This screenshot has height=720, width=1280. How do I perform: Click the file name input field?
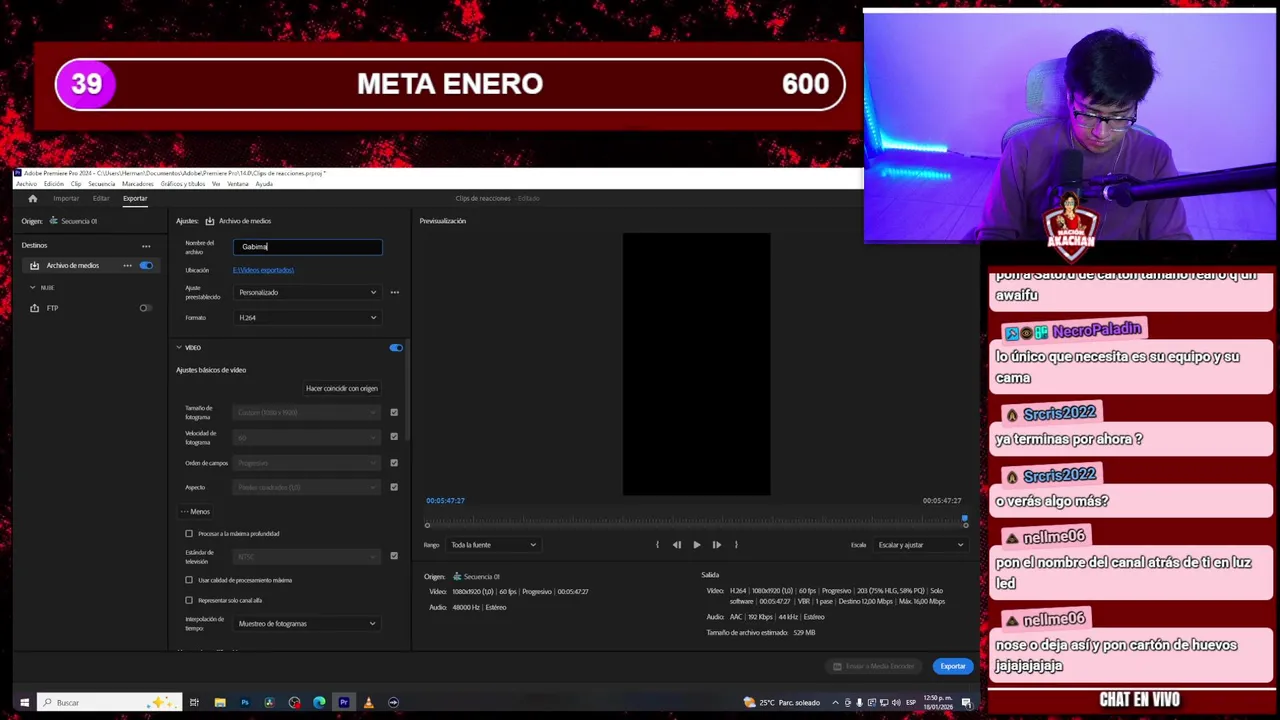tap(308, 247)
